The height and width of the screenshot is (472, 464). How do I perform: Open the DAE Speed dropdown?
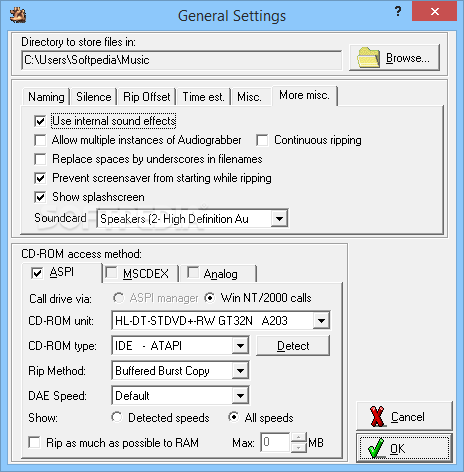(x=240, y=396)
